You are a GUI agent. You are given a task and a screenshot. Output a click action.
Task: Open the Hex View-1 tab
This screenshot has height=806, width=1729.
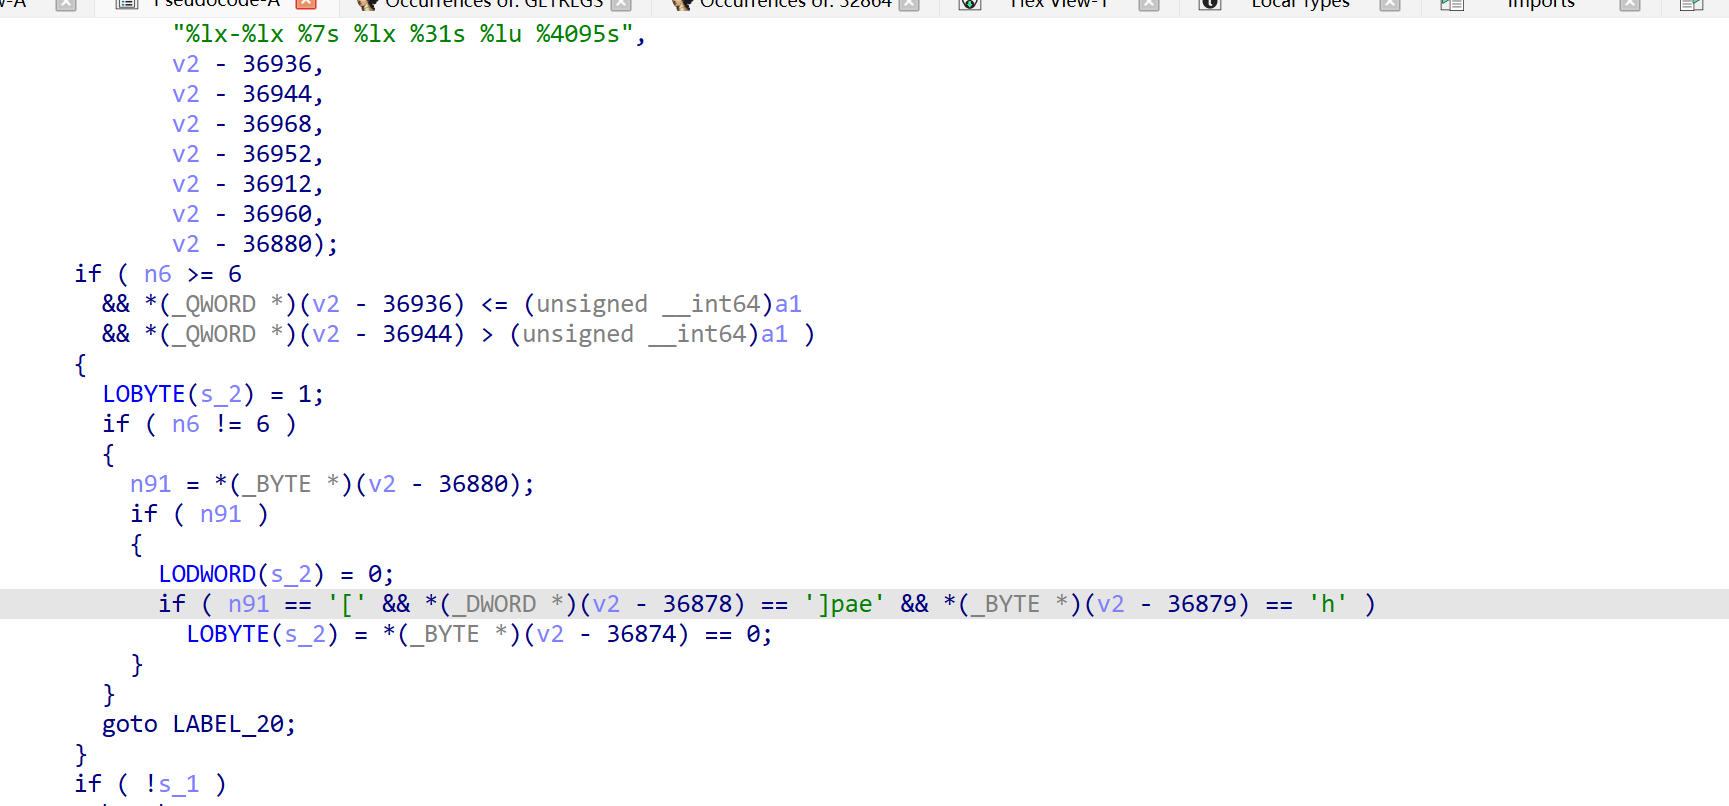coord(1058,4)
